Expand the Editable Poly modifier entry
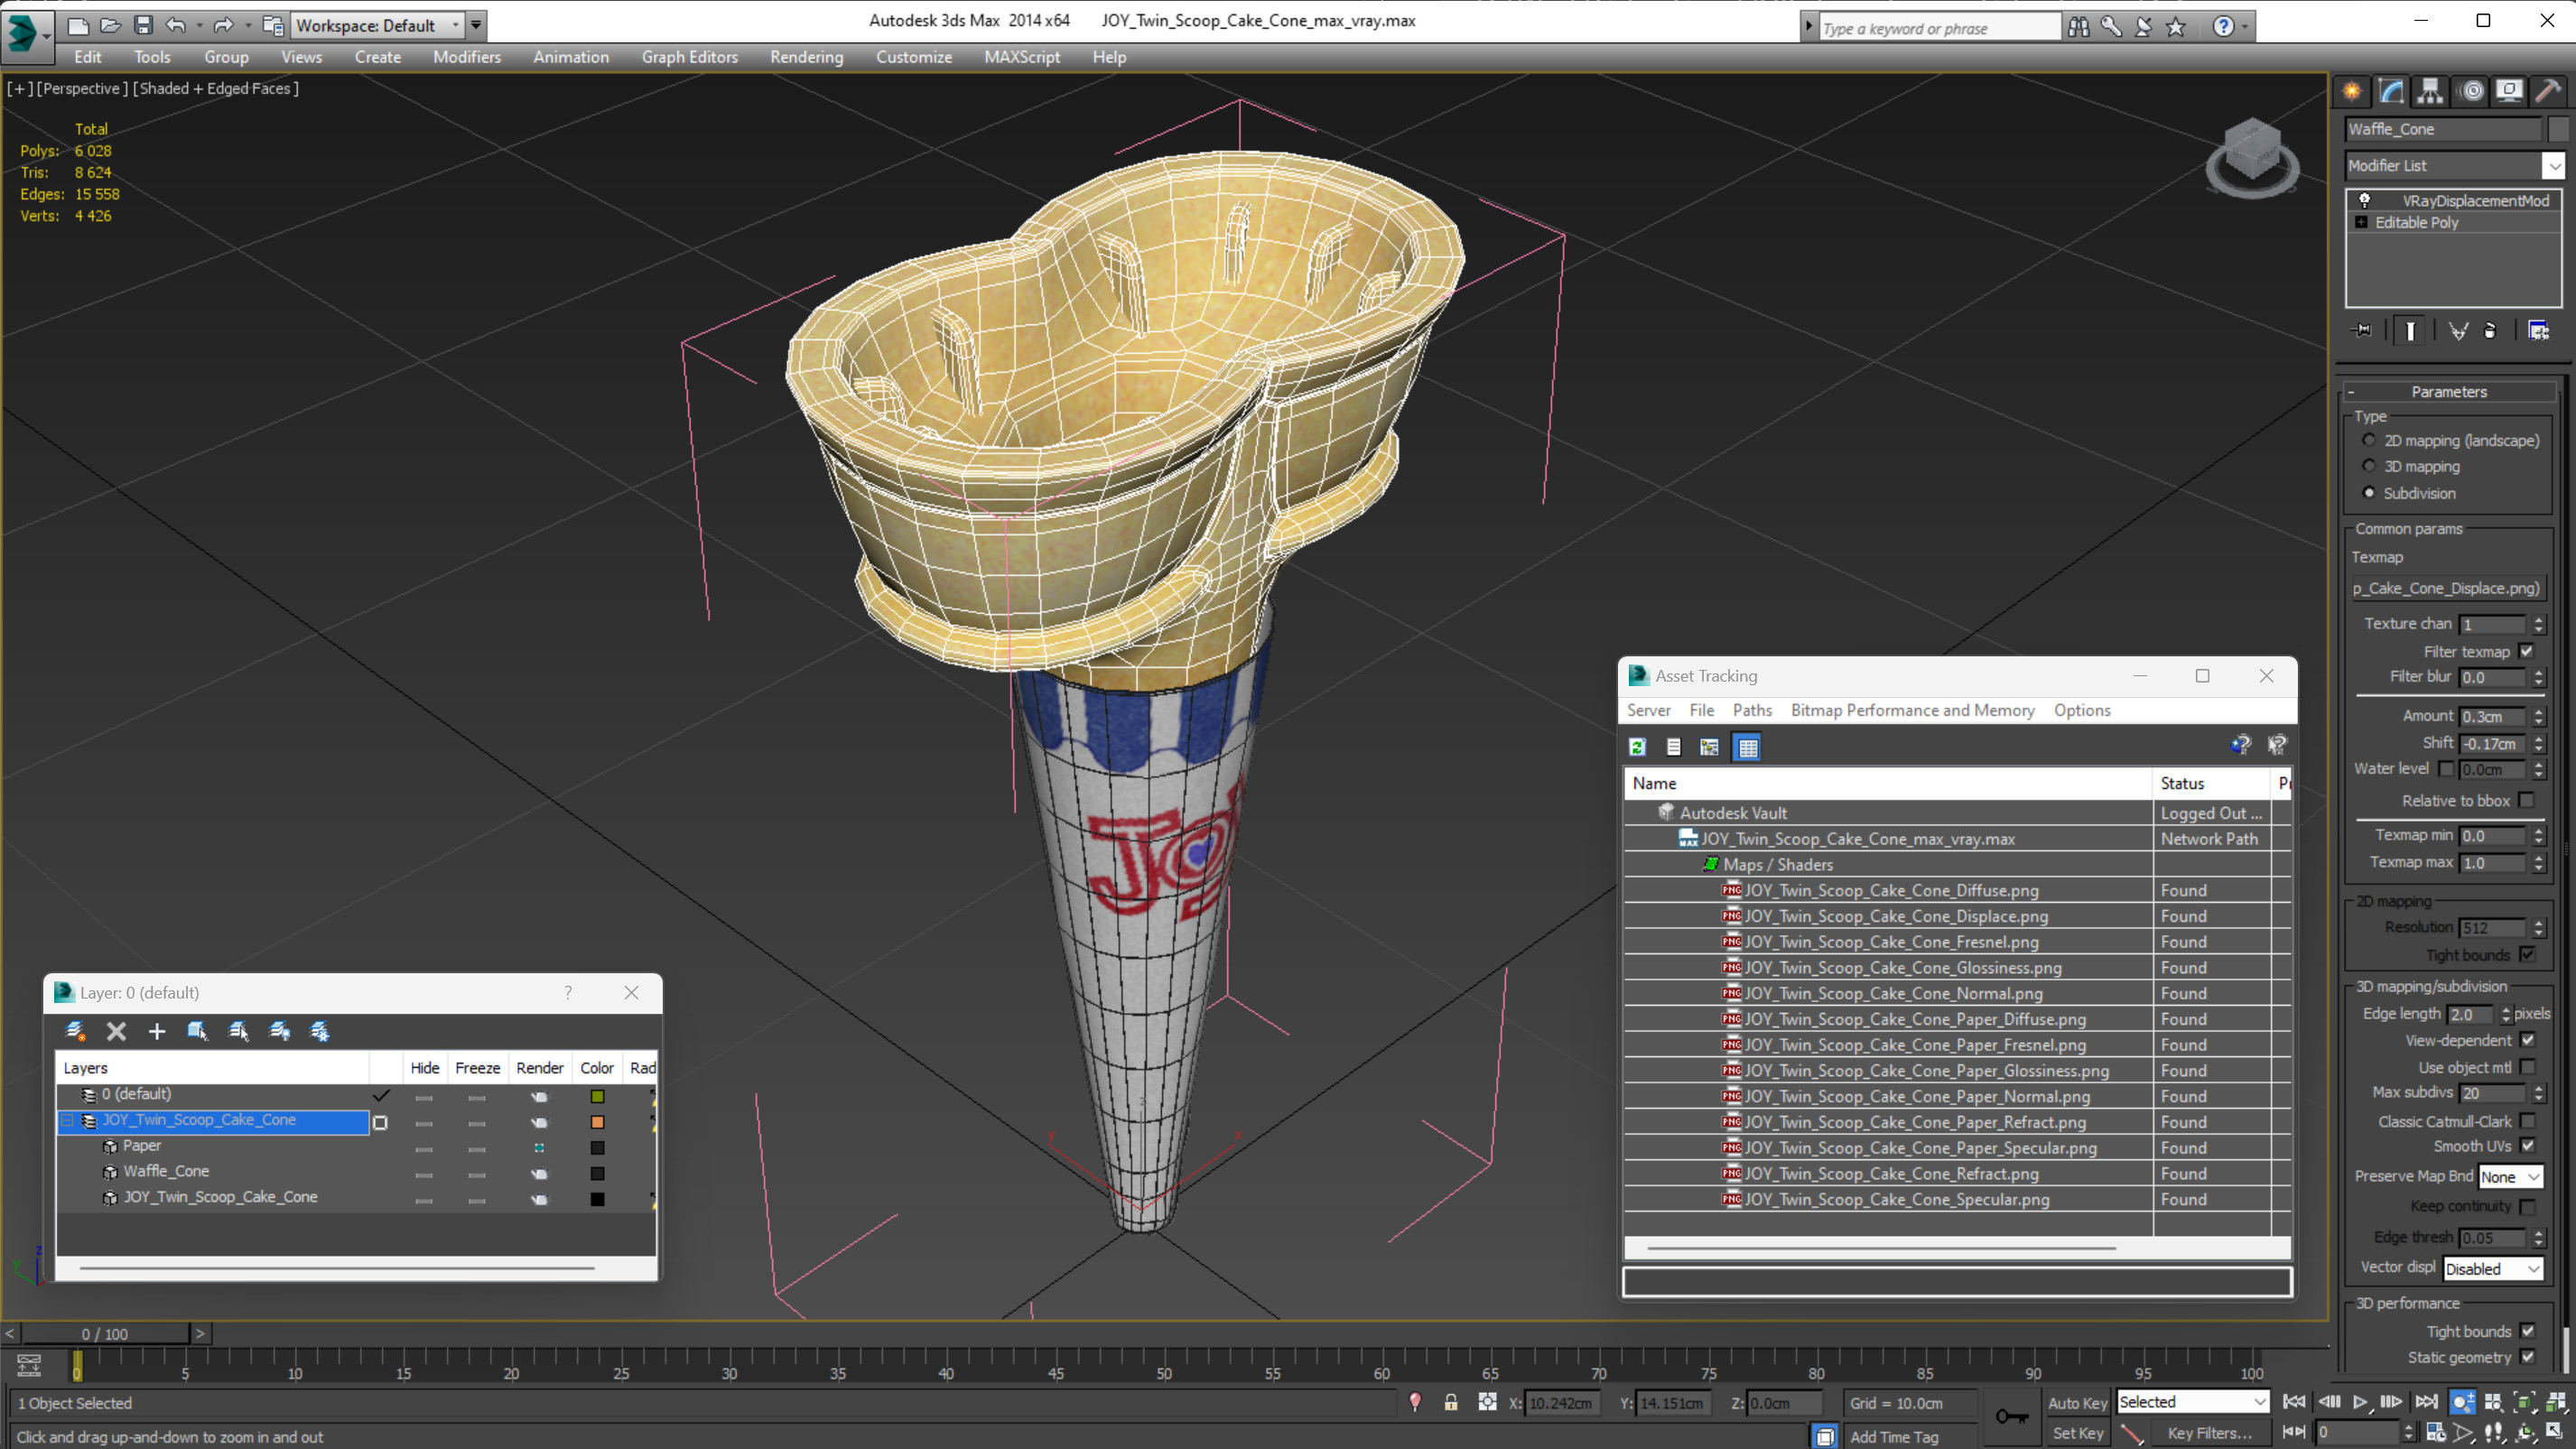Image resolution: width=2576 pixels, height=1449 pixels. (x=2361, y=222)
